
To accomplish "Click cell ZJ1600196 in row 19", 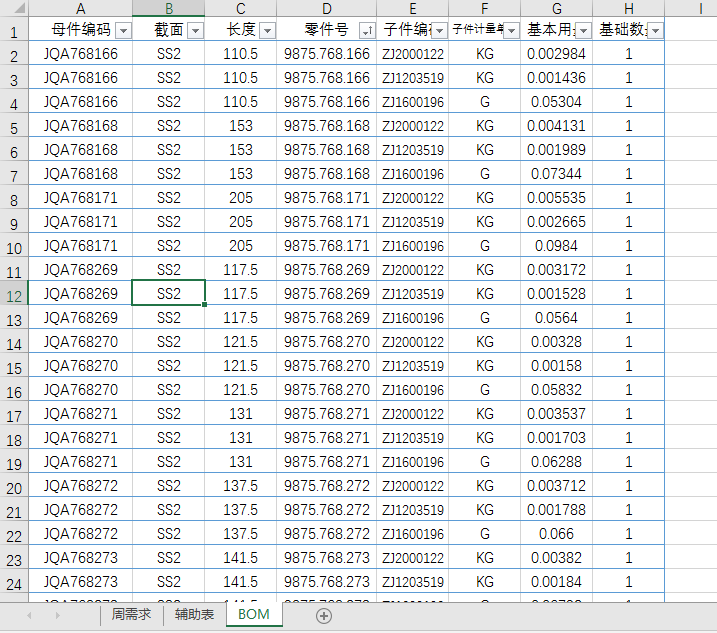I will (412, 462).
